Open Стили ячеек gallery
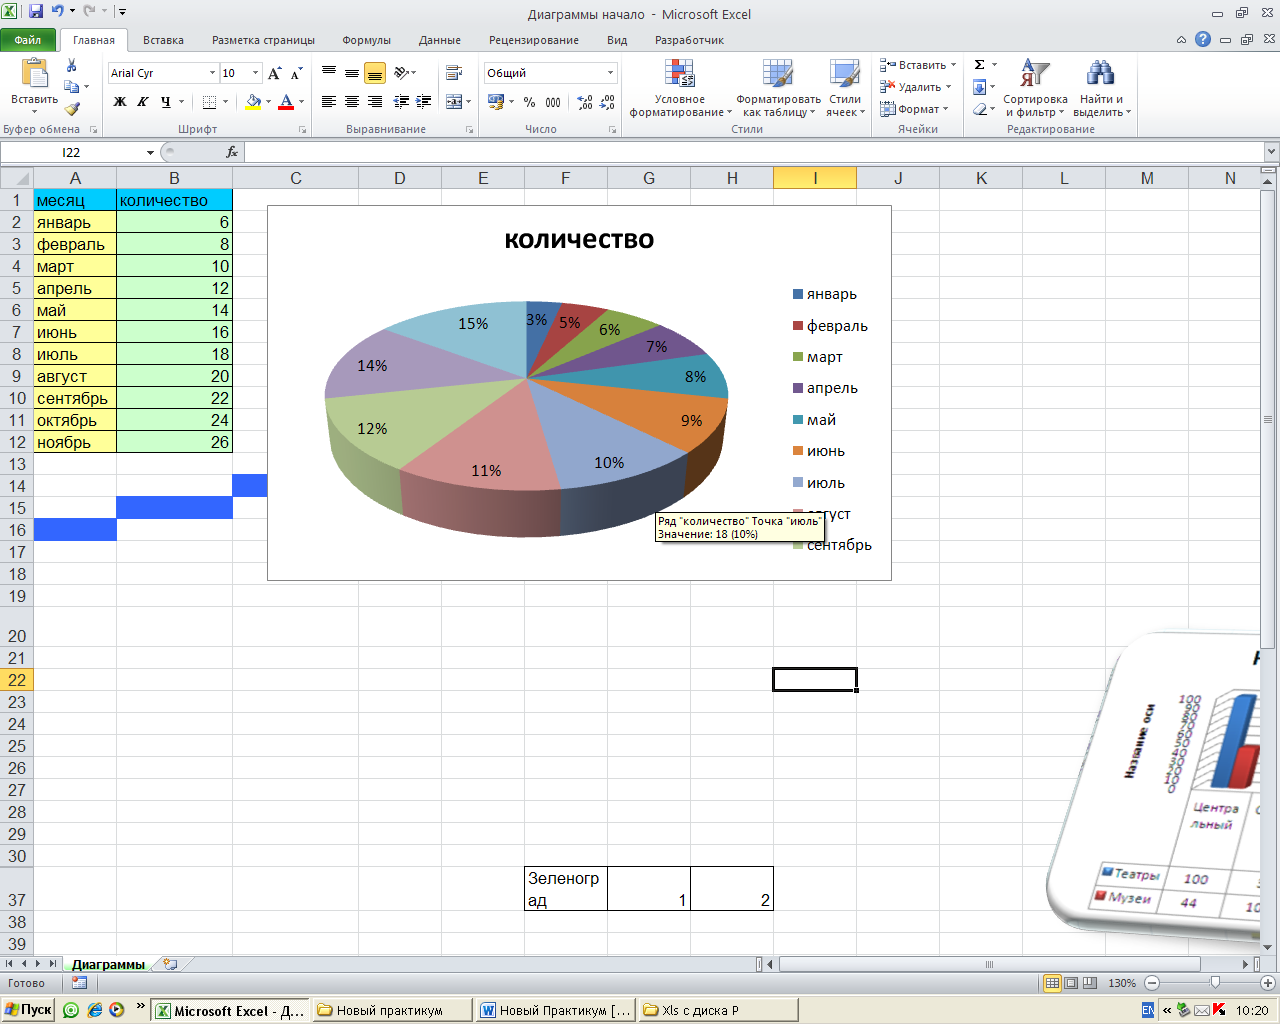The image size is (1280, 1024). point(845,88)
